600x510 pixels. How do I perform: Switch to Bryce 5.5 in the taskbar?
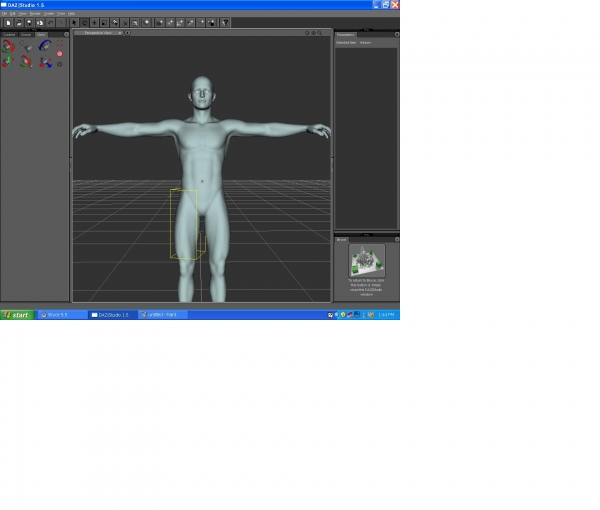tap(62, 315)
